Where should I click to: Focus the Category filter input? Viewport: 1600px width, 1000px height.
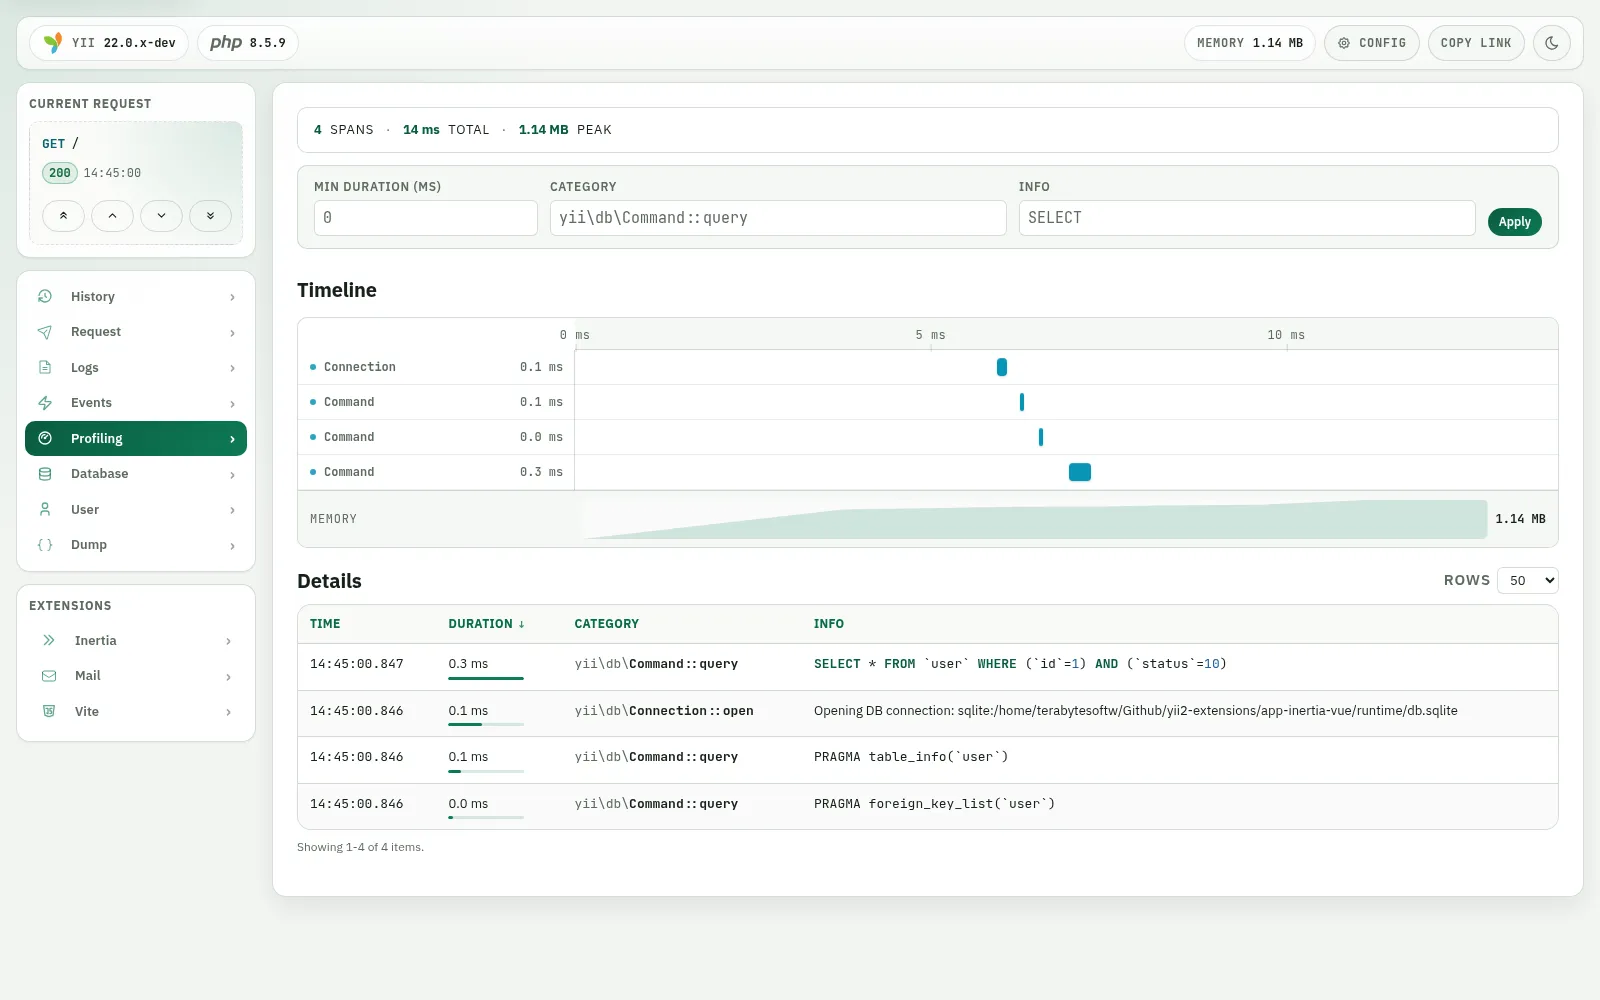point(778,218)
